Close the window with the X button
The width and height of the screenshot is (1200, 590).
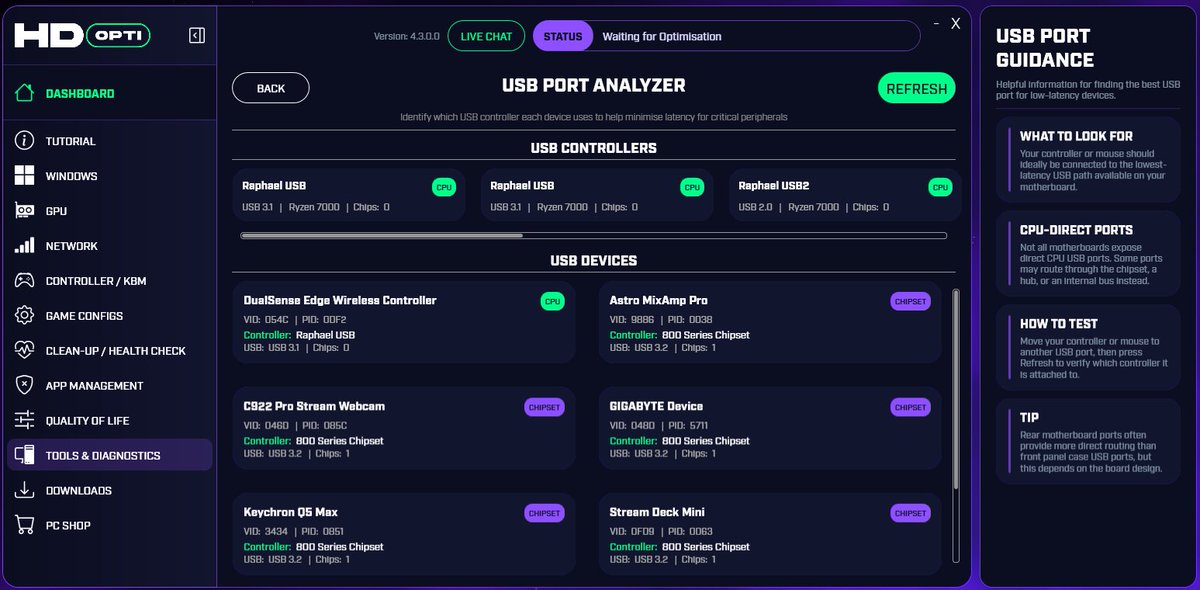[956, 23]
